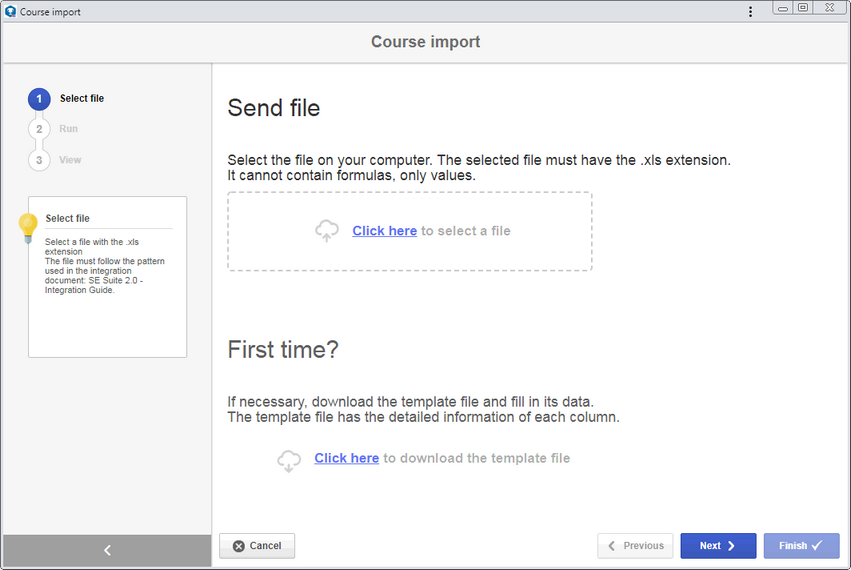Click the cloud download template icon
The height and width of the screenshot is (570, 851).
[x=289, y=460]
